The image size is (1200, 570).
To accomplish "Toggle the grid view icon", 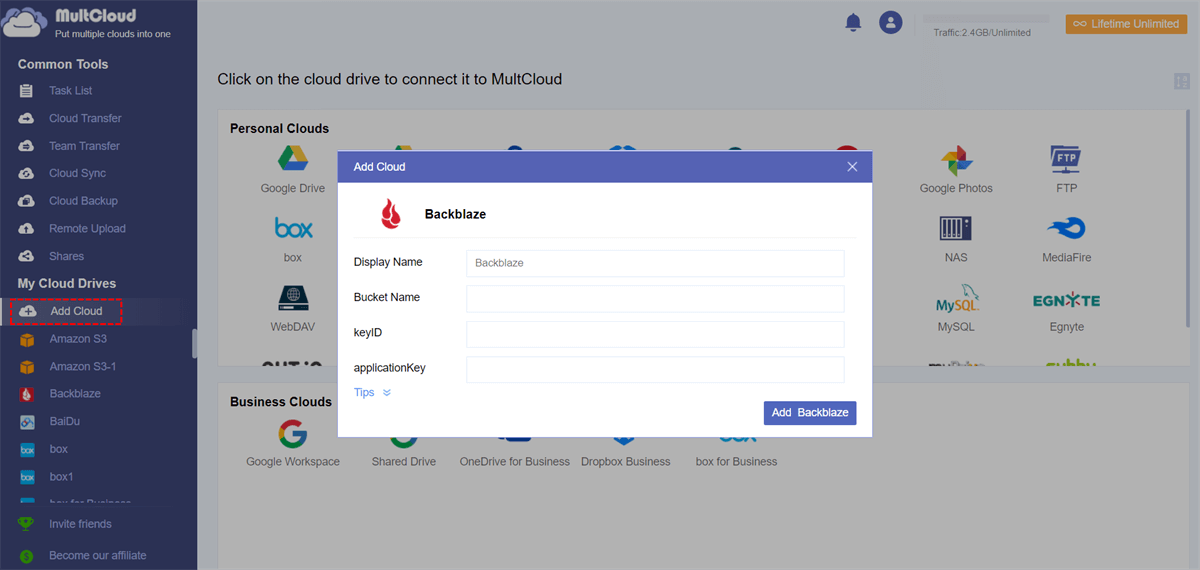I will point(1181,82).
